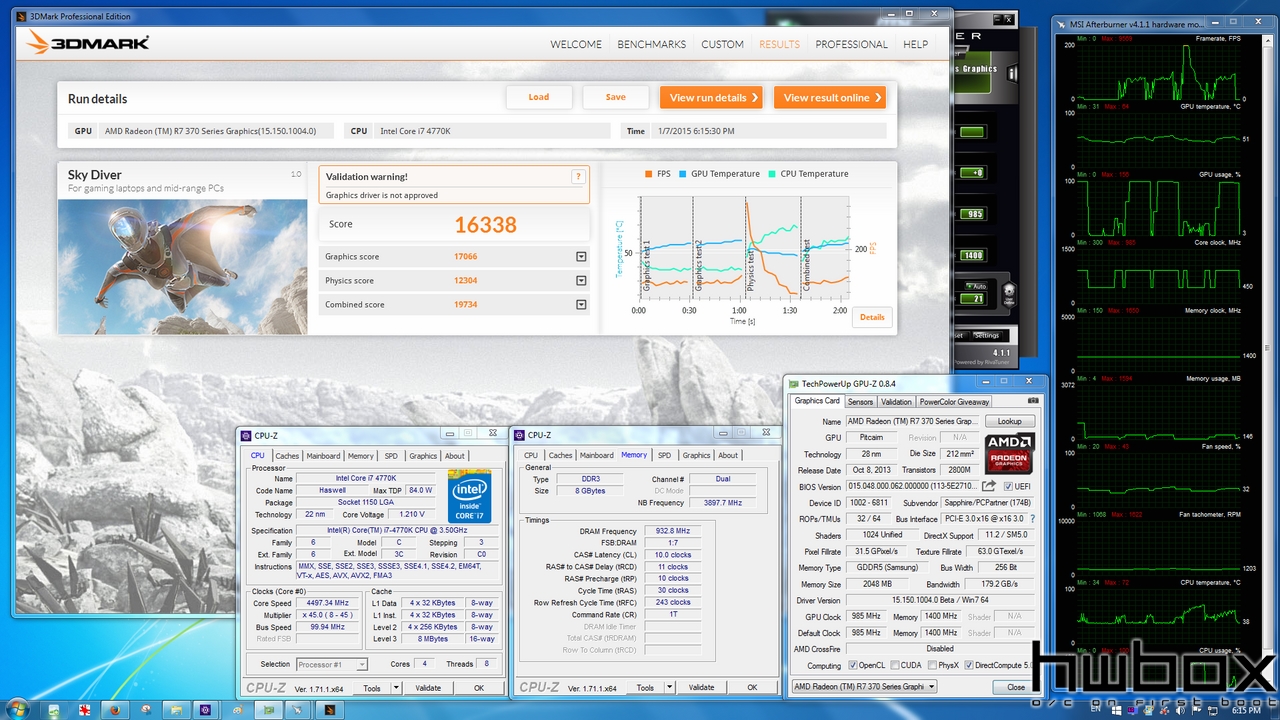Expand the Graphics score details arrow

(x=581, y=257)
